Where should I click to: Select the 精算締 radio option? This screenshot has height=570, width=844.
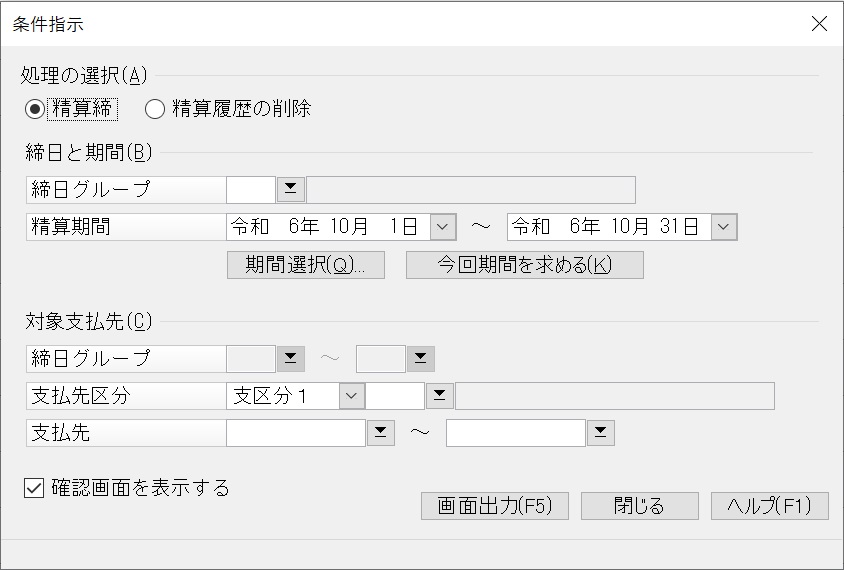[35, 109]
